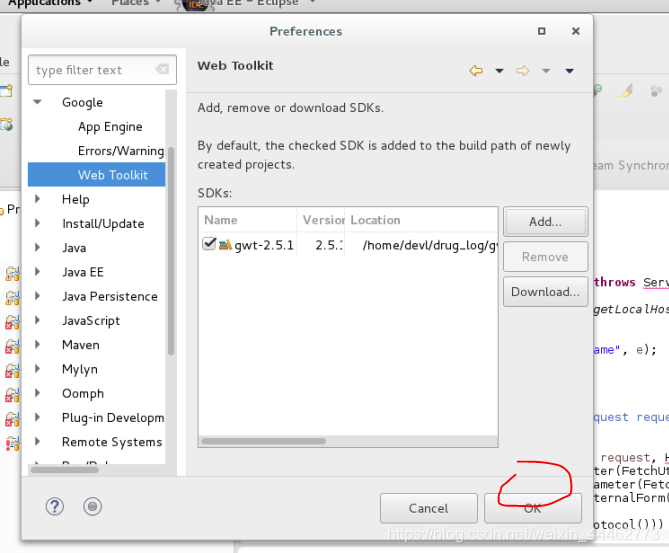The width and height of the screenshot is (669, 553).
Task: Expand the Help tree node
Action: click(38, 199)
